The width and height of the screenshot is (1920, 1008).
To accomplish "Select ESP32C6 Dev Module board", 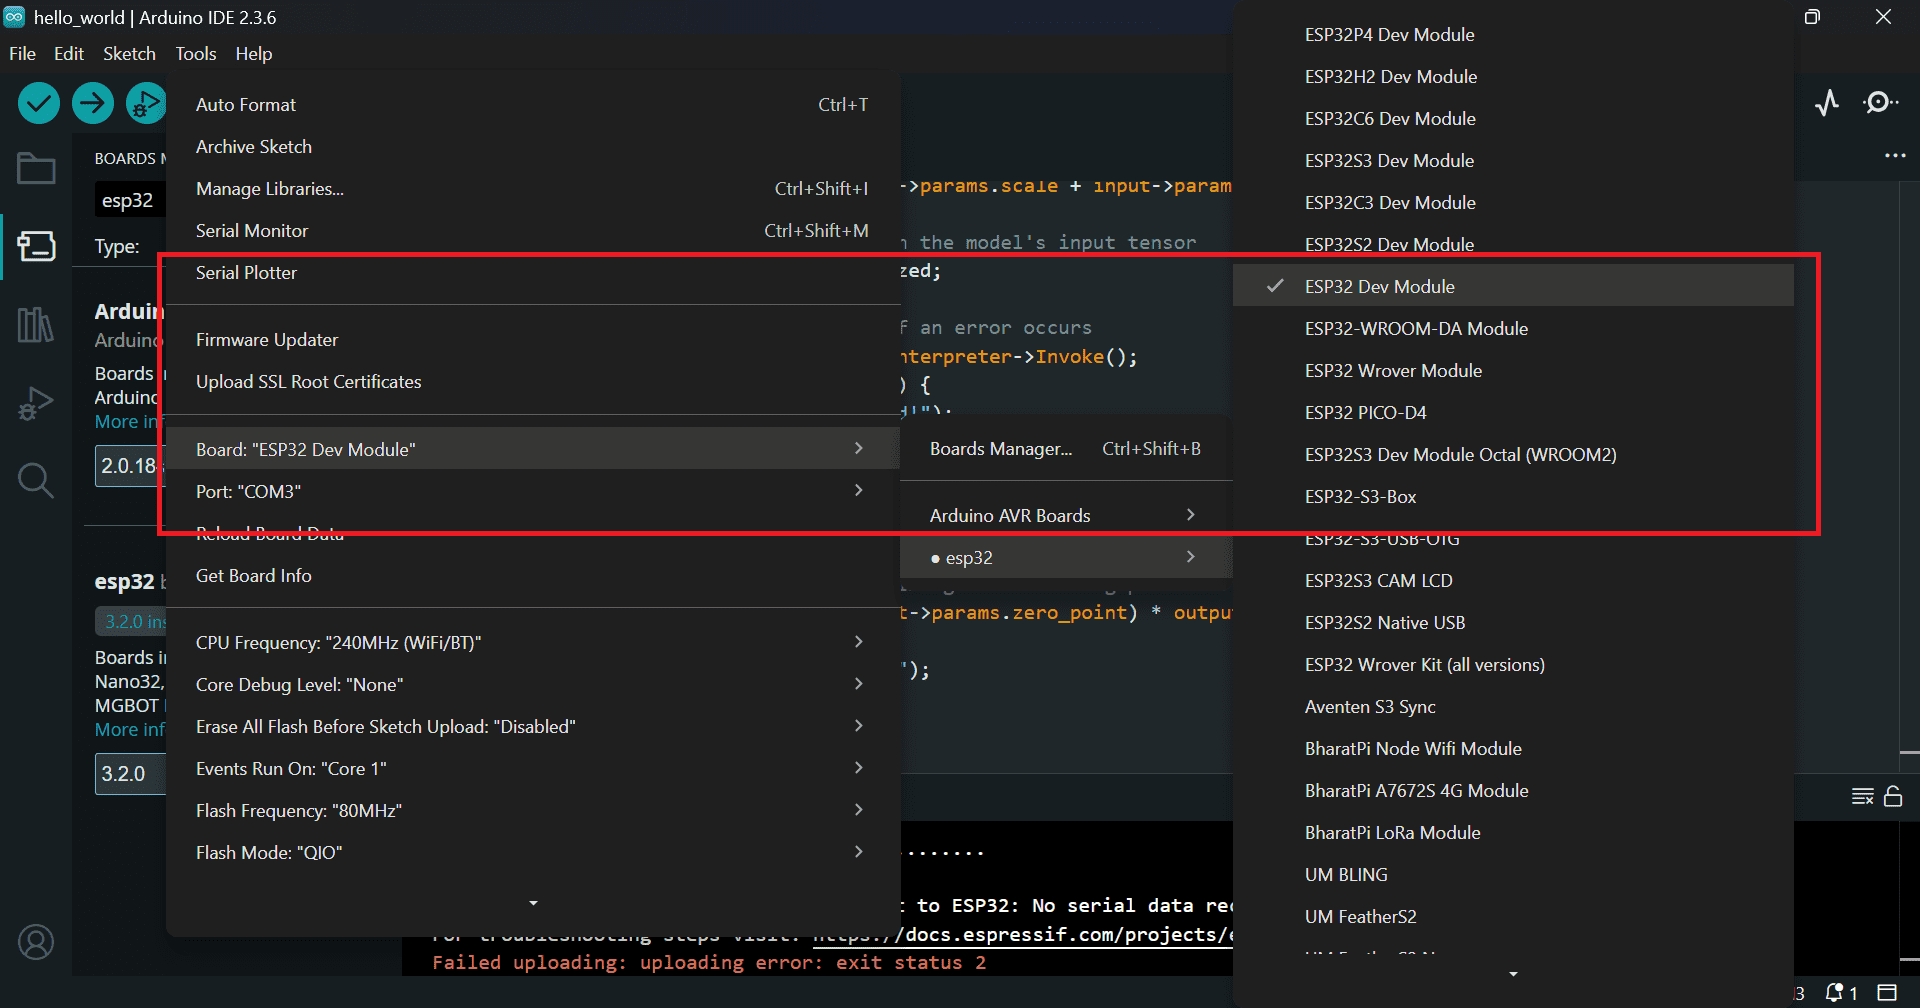I will point(1513,118).
